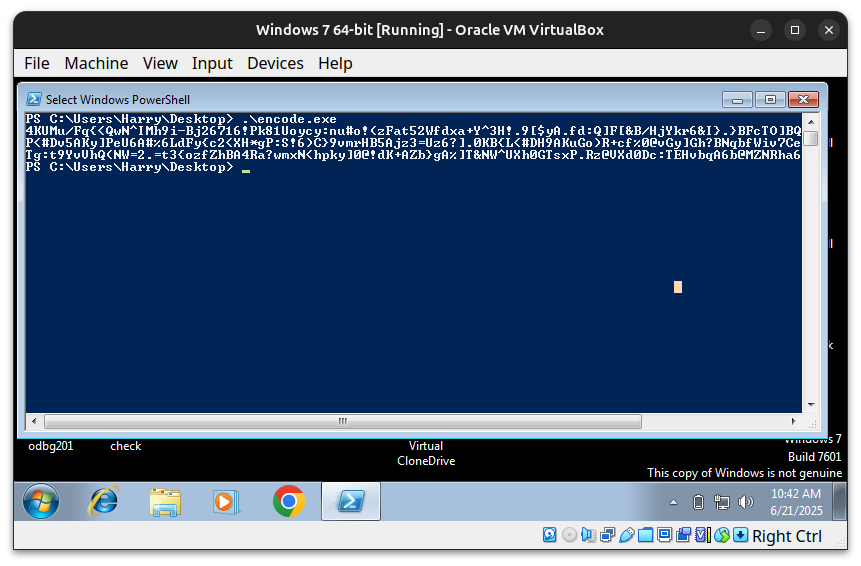Select the Virtual CloneDrive desktop label
The image size is (861, 566).
(426, 453)
